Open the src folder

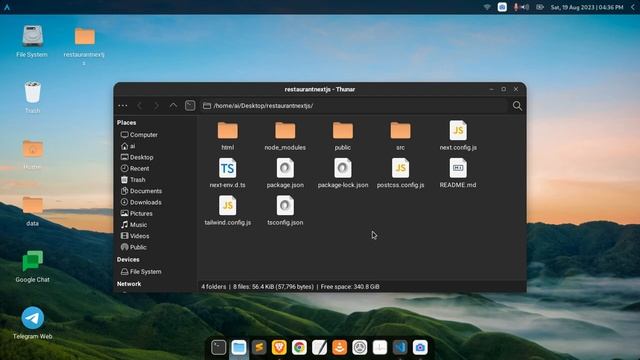400,136
